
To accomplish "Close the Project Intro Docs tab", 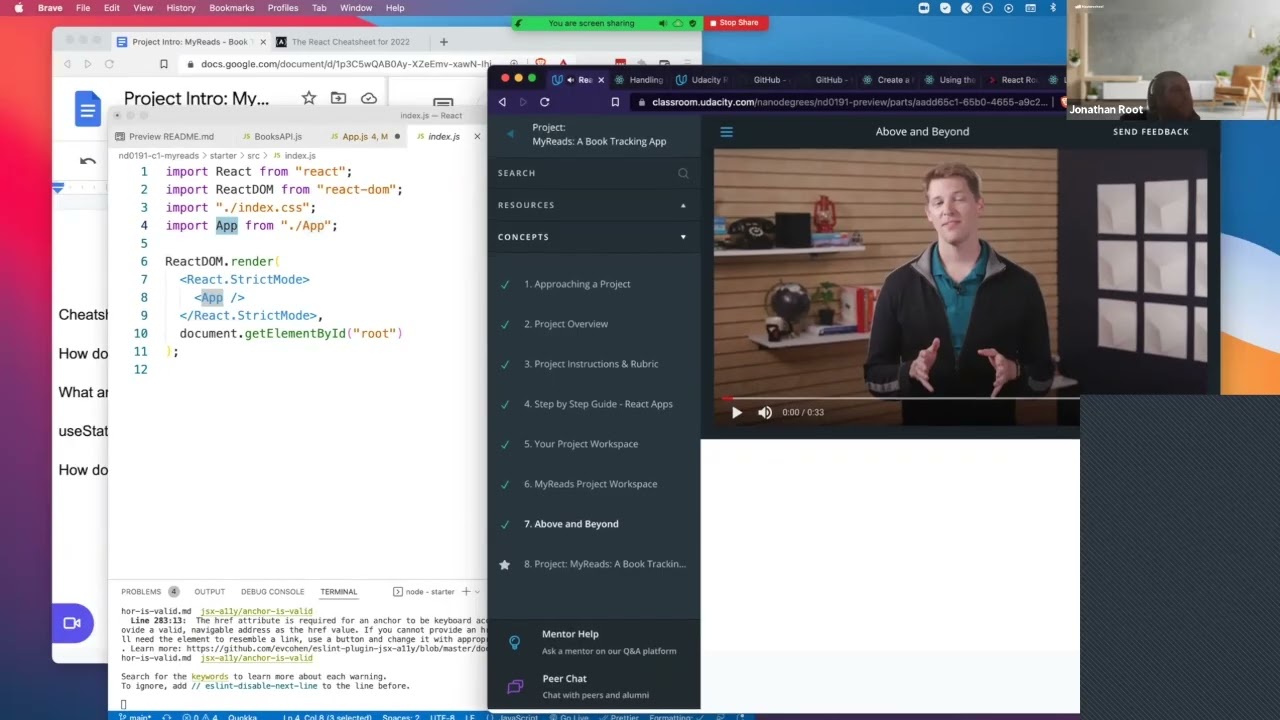I will coord(261,42).
